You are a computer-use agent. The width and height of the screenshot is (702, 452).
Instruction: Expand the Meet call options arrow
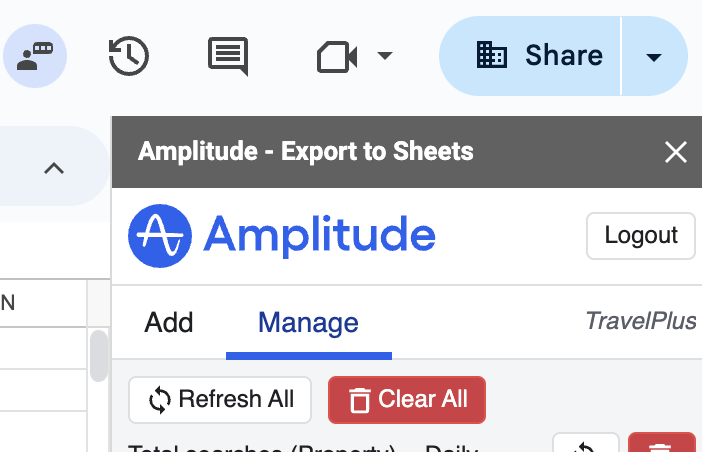coord(385,56)
